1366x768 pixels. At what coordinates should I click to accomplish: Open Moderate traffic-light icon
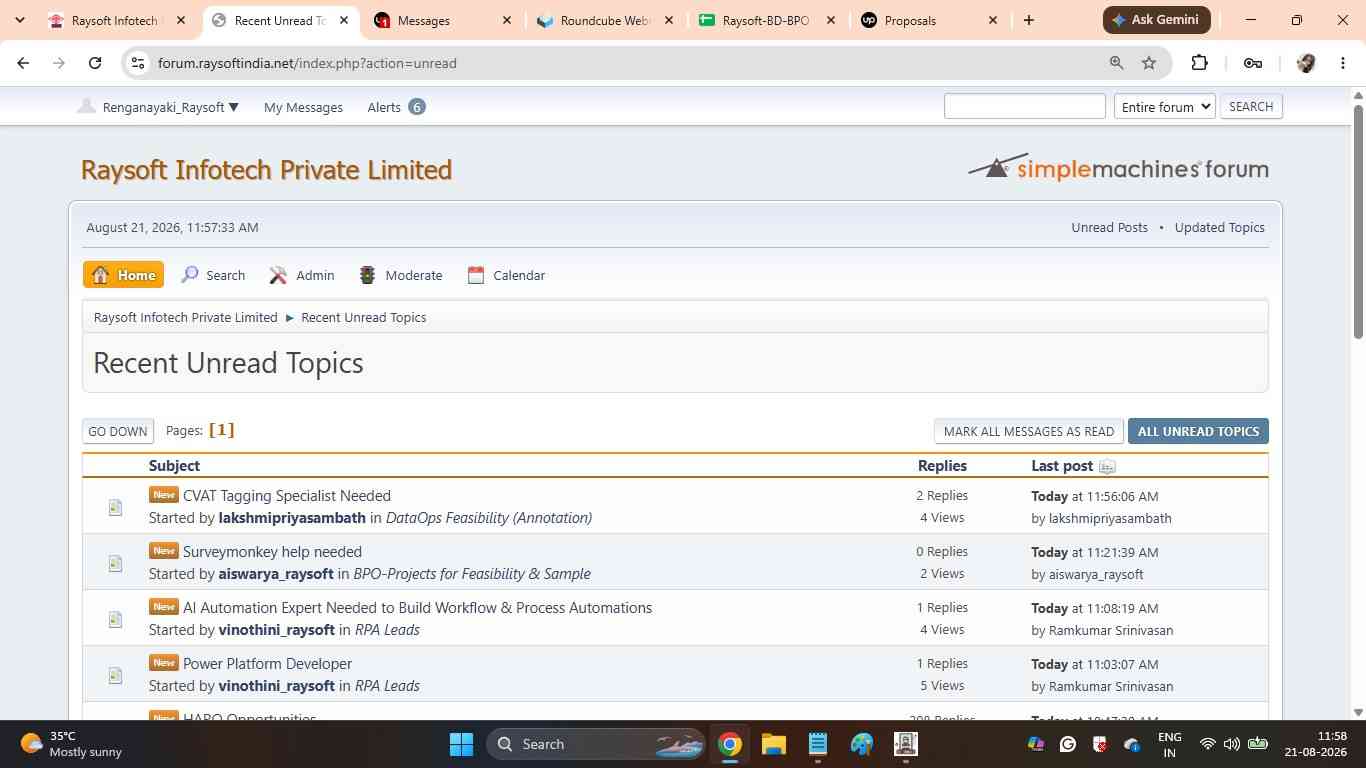click(x=368, y=275)
